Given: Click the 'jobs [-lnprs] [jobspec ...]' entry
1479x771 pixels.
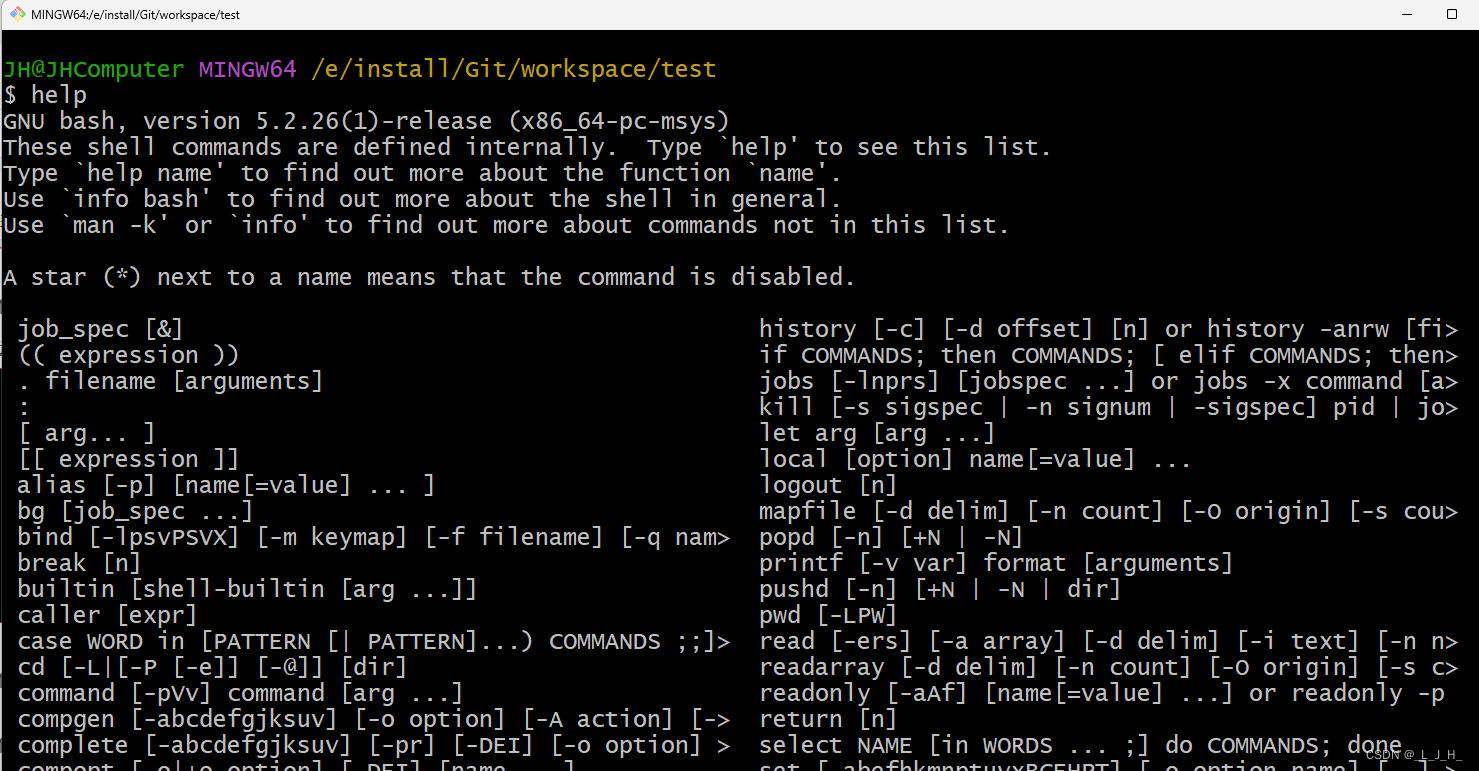Looking at the screenshot, I should click(x=1108, y=381).
